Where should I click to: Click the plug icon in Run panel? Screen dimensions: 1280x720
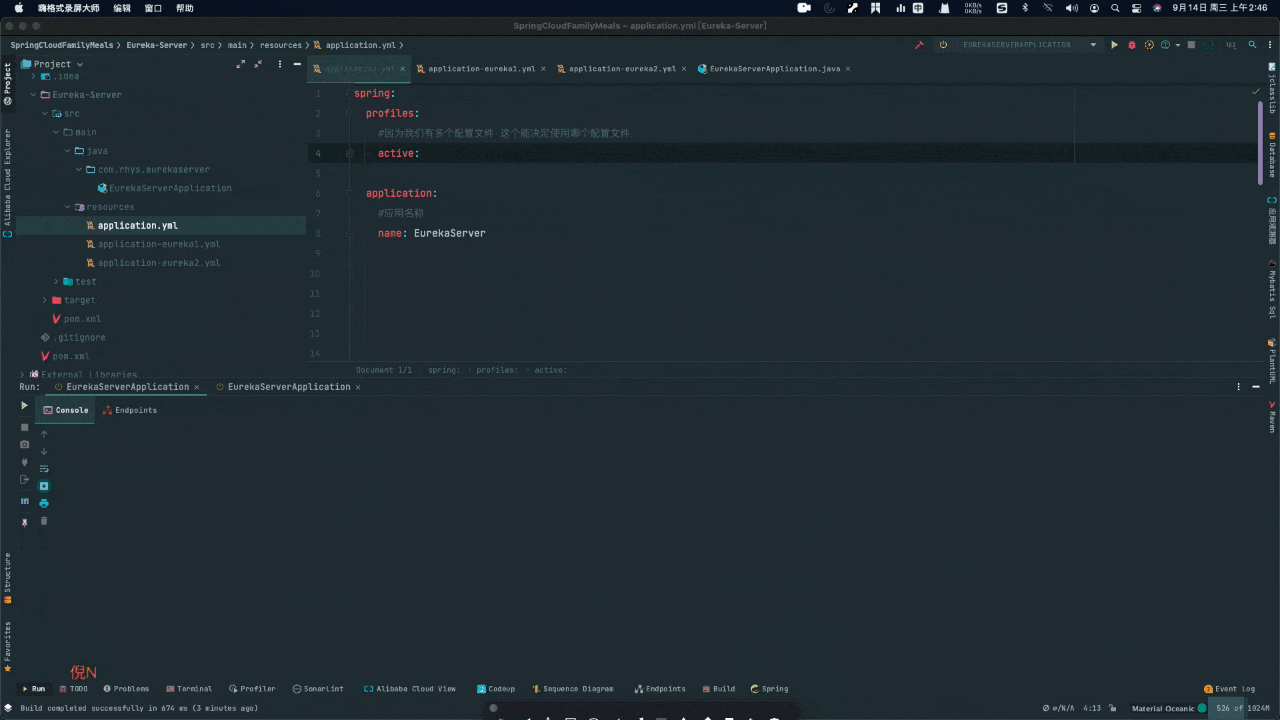point(25,462)
